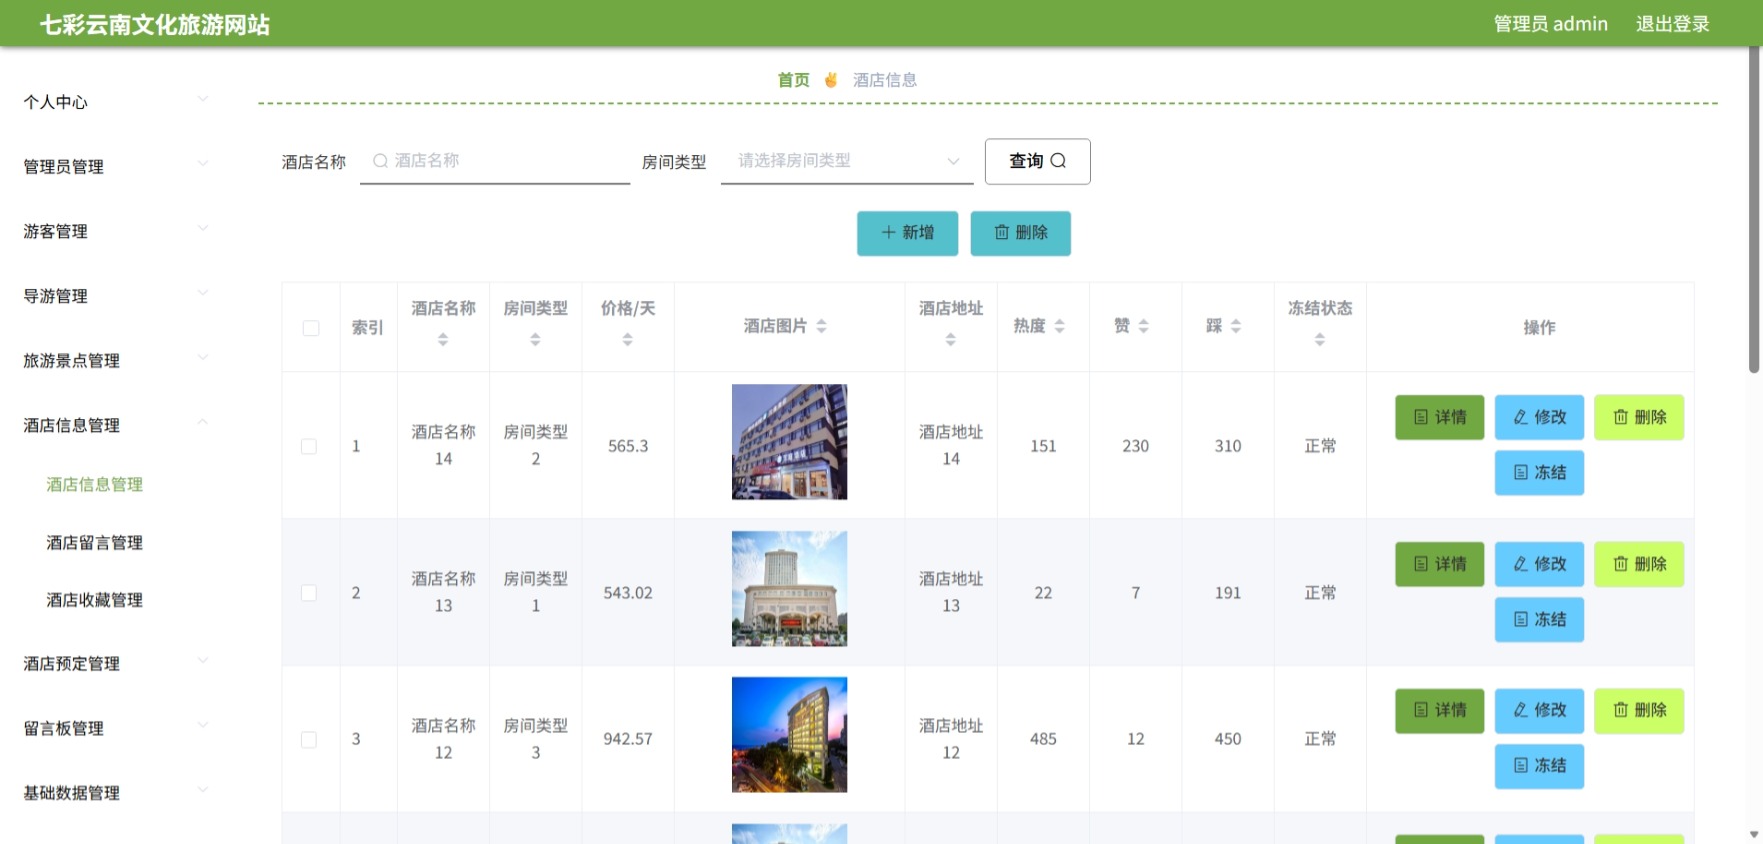Click the 新增 add button
Image resolution: width=1763 pixels, height=844 pixels.
point(907,233)
